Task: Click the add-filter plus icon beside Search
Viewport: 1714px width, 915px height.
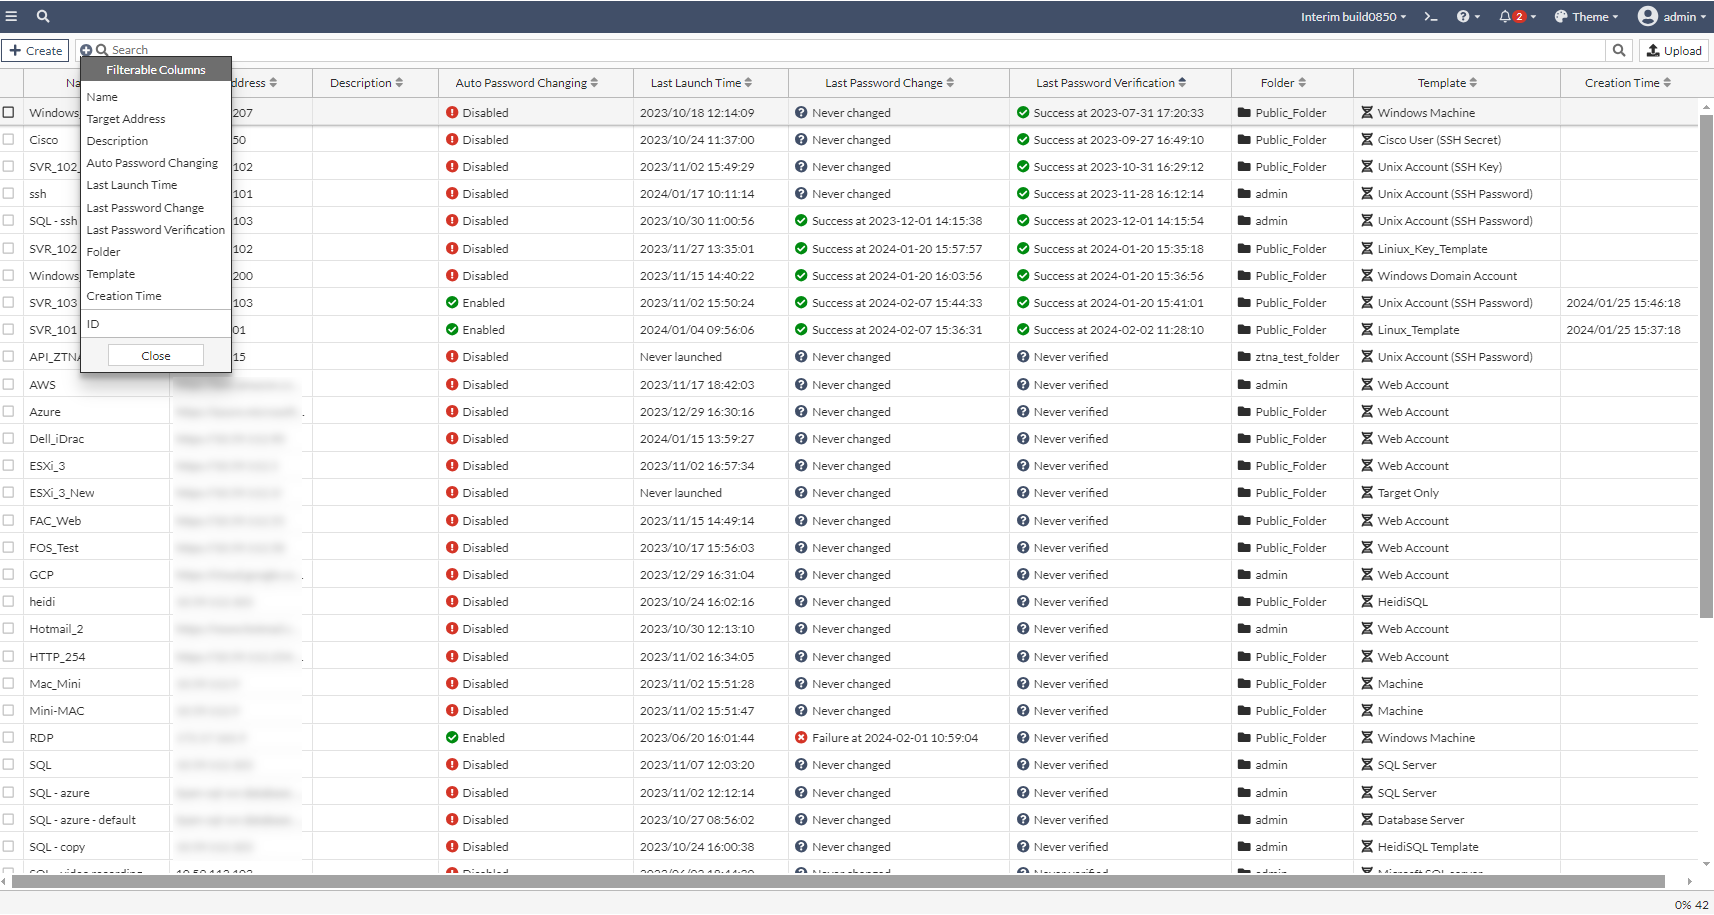Action: tap(85, 50)
